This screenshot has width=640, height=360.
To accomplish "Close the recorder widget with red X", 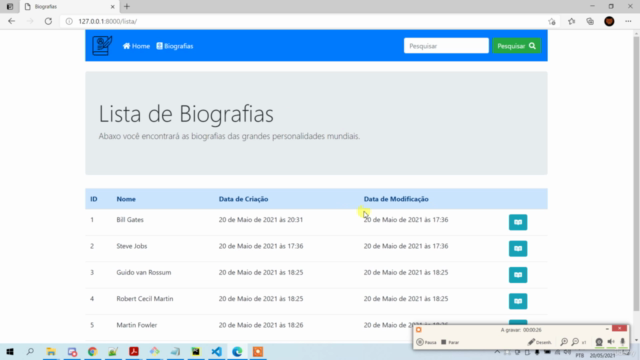I will 620,328.
